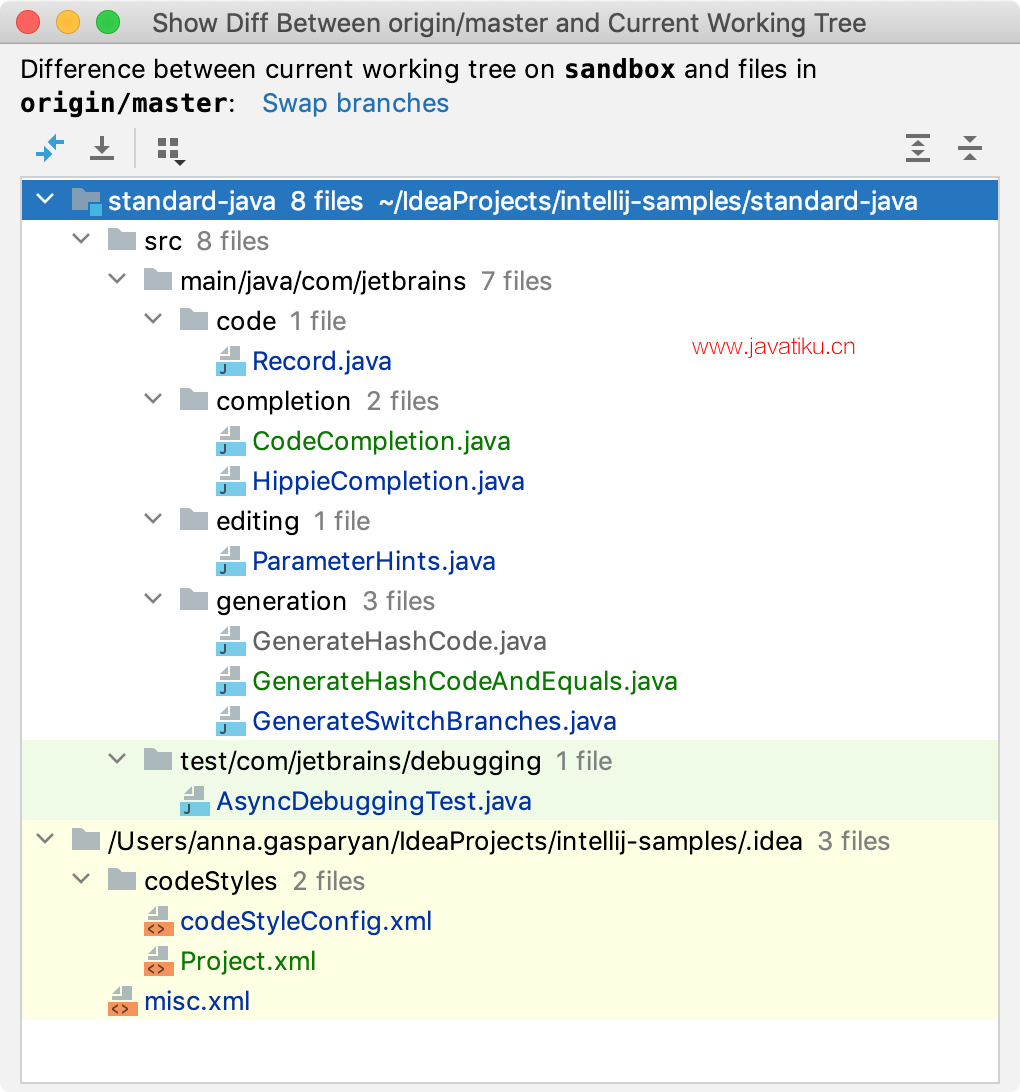Screen dimensions: 1020x1092
Task: Click the misc.xml file icon
Action: (x=123, y=1001)
